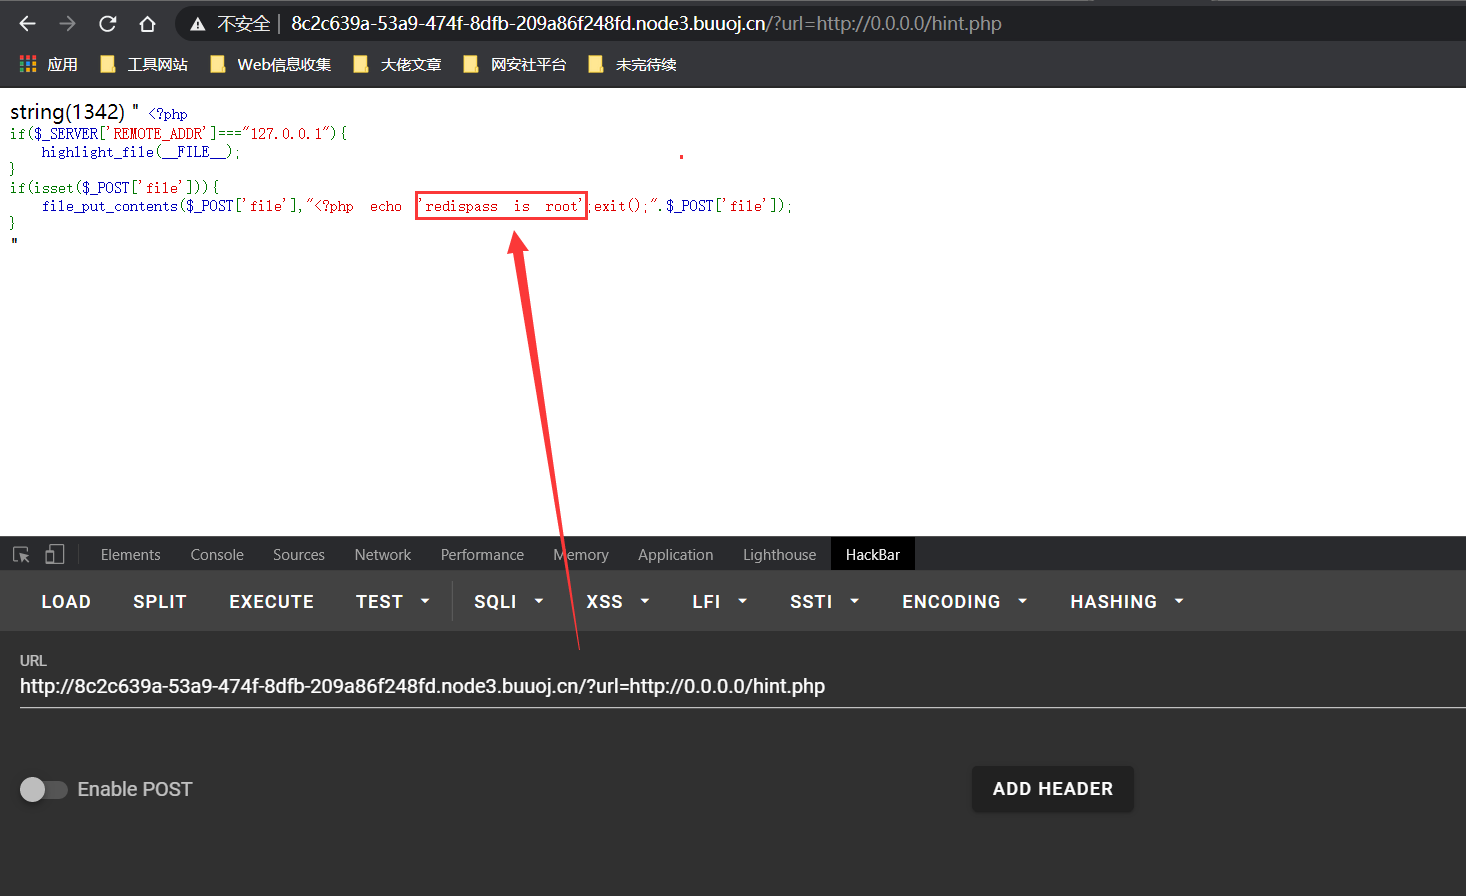Viewport: 1466px width, 896px height.
Task: Click the 'string(1342)' output text
Action: coord(67,112)
